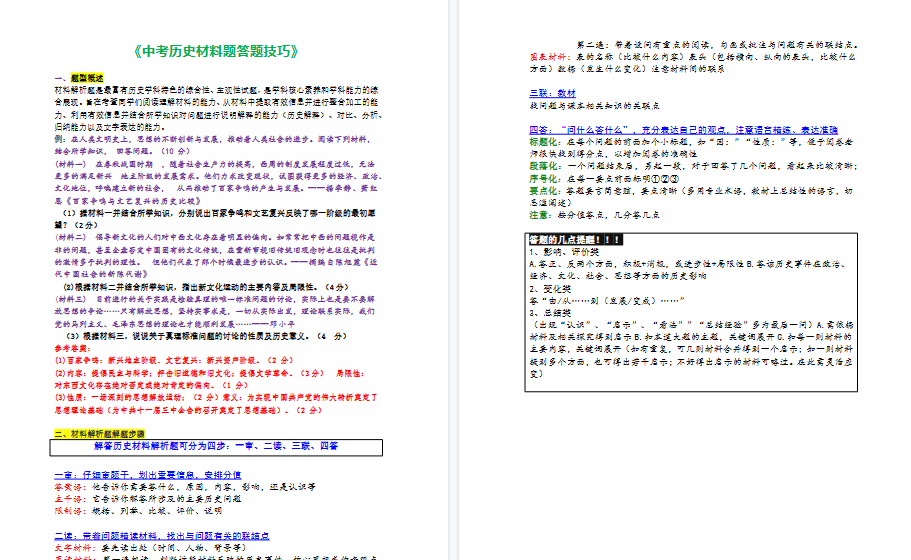The width and height of the screenshot is (911, 560).
Task: Click the black banner 答题的几点提醒!!!
Action: (x=575, y=239)
